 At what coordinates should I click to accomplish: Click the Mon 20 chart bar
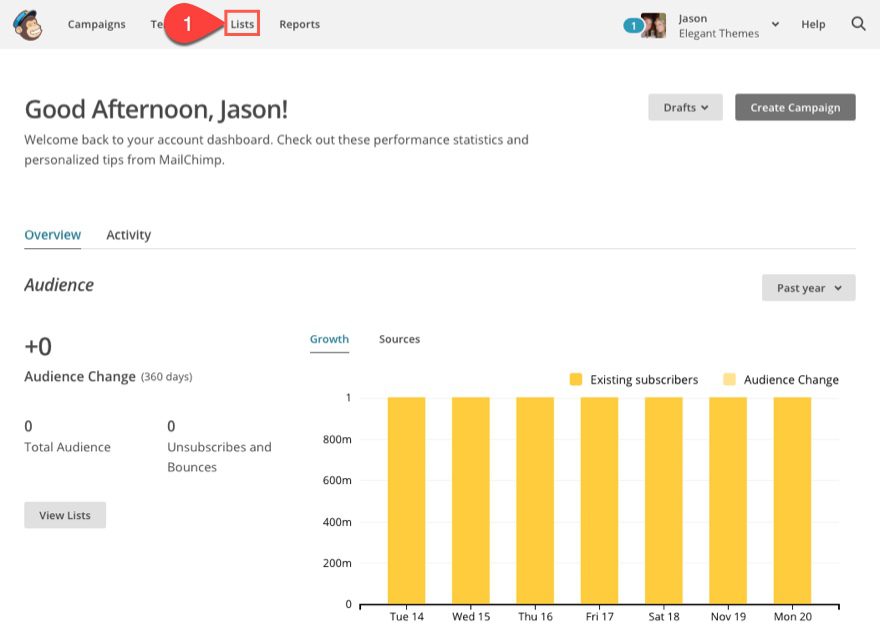pos(792,500)
